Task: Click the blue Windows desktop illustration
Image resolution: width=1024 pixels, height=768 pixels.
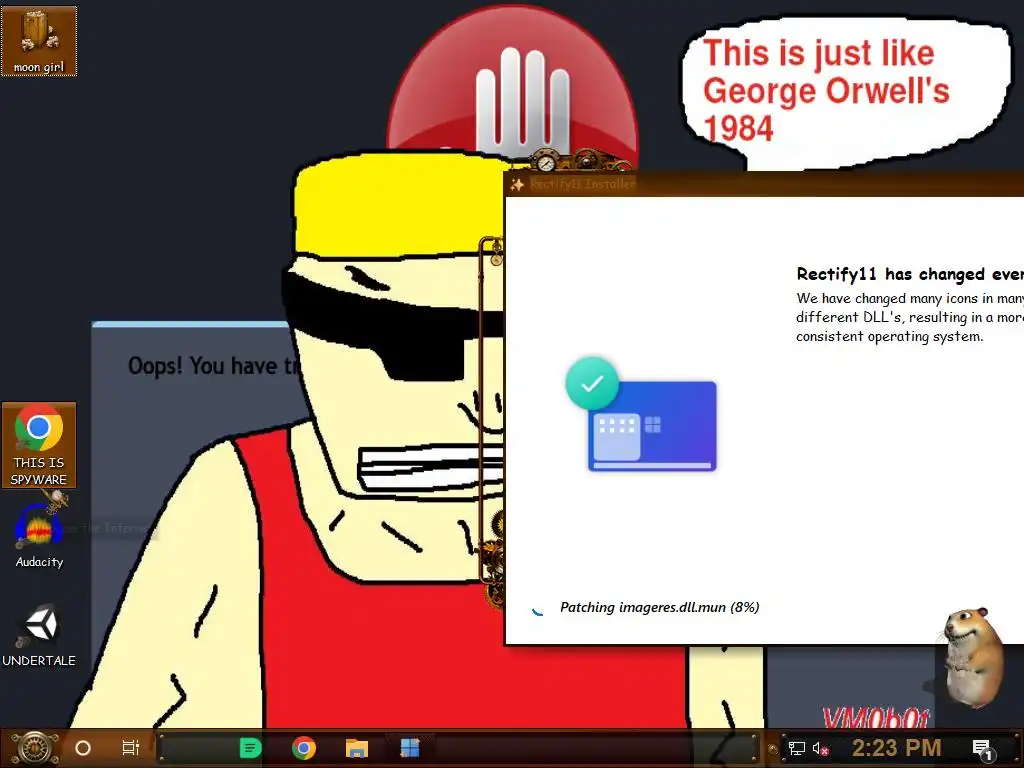Action: [652, 426]
